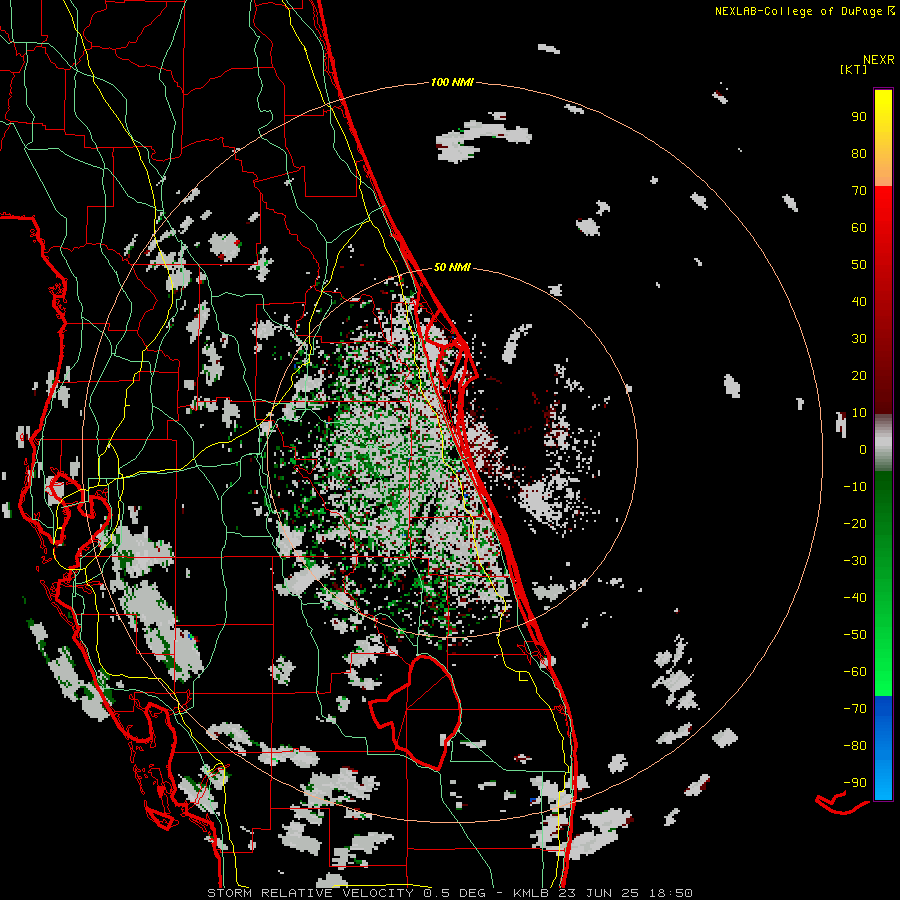The height and width of the screenshot is (900, 900).
Task: Click the 30 value on velocity scale
Action: [x=859, y=339]
